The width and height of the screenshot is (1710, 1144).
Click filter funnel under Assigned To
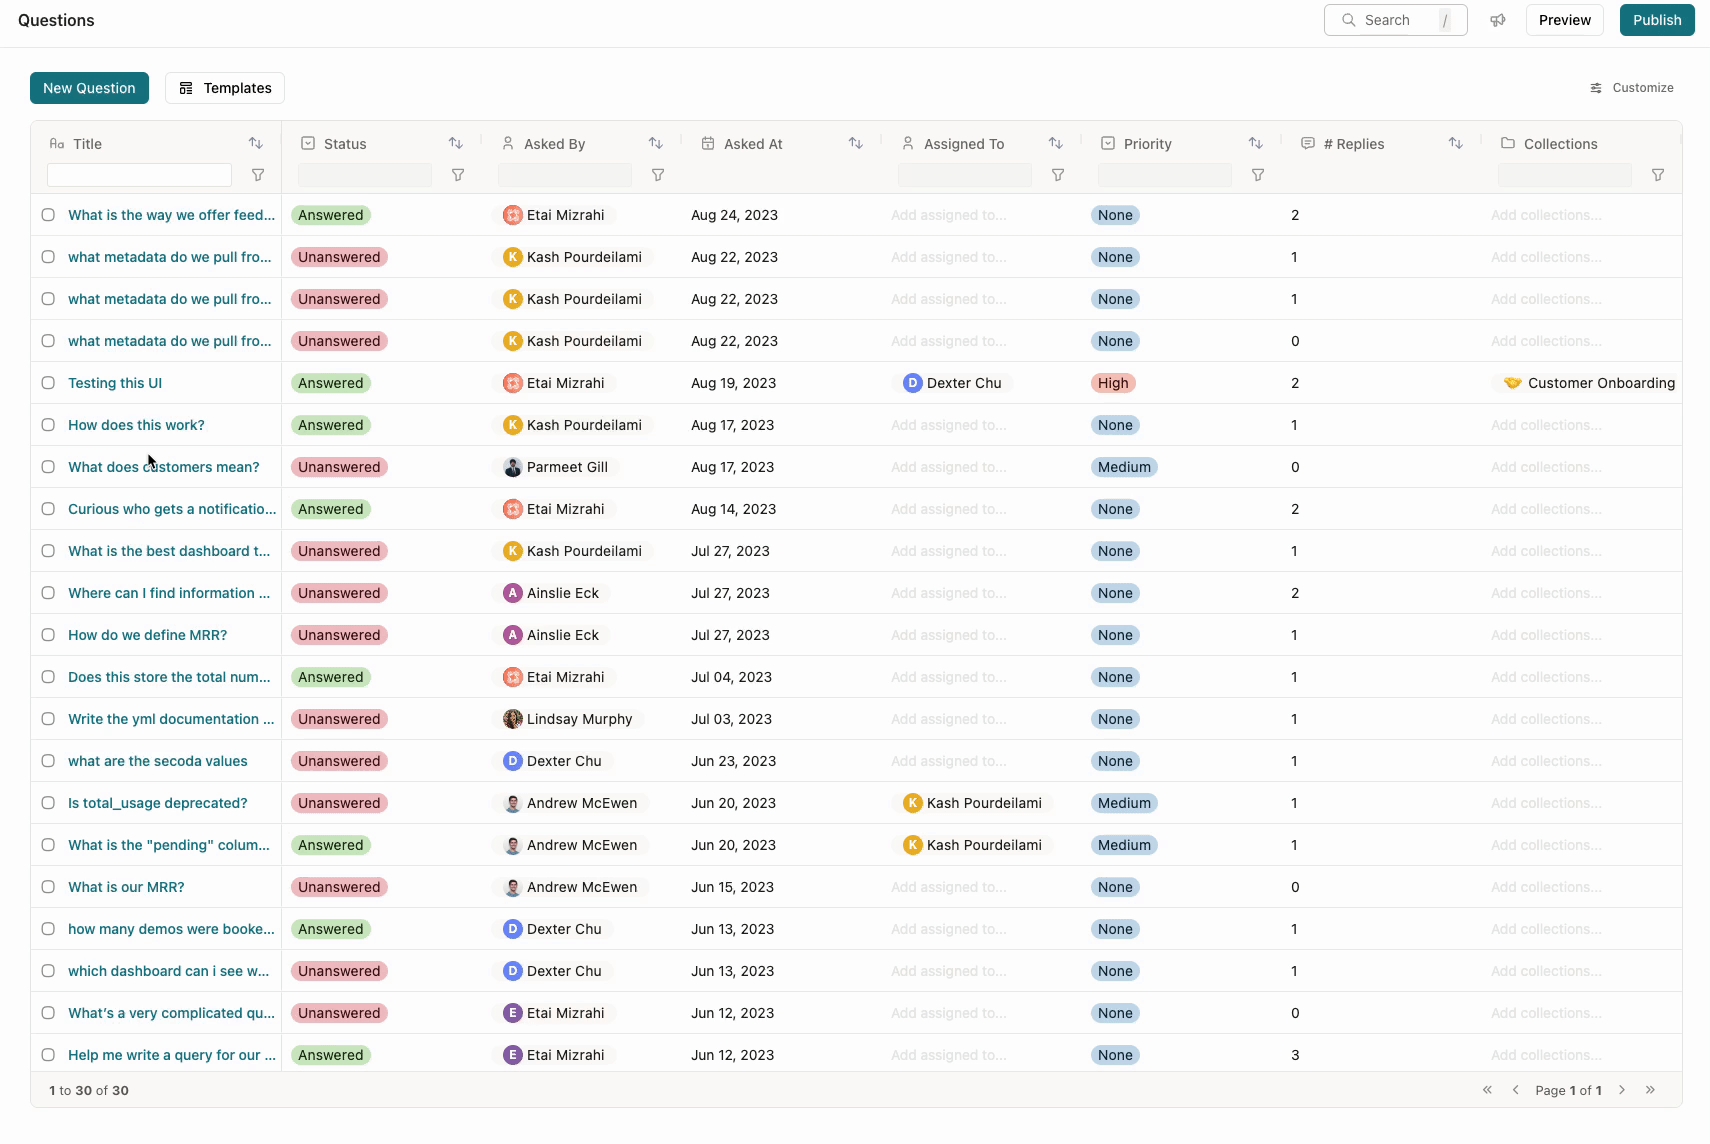click(x=1058, y=175)
